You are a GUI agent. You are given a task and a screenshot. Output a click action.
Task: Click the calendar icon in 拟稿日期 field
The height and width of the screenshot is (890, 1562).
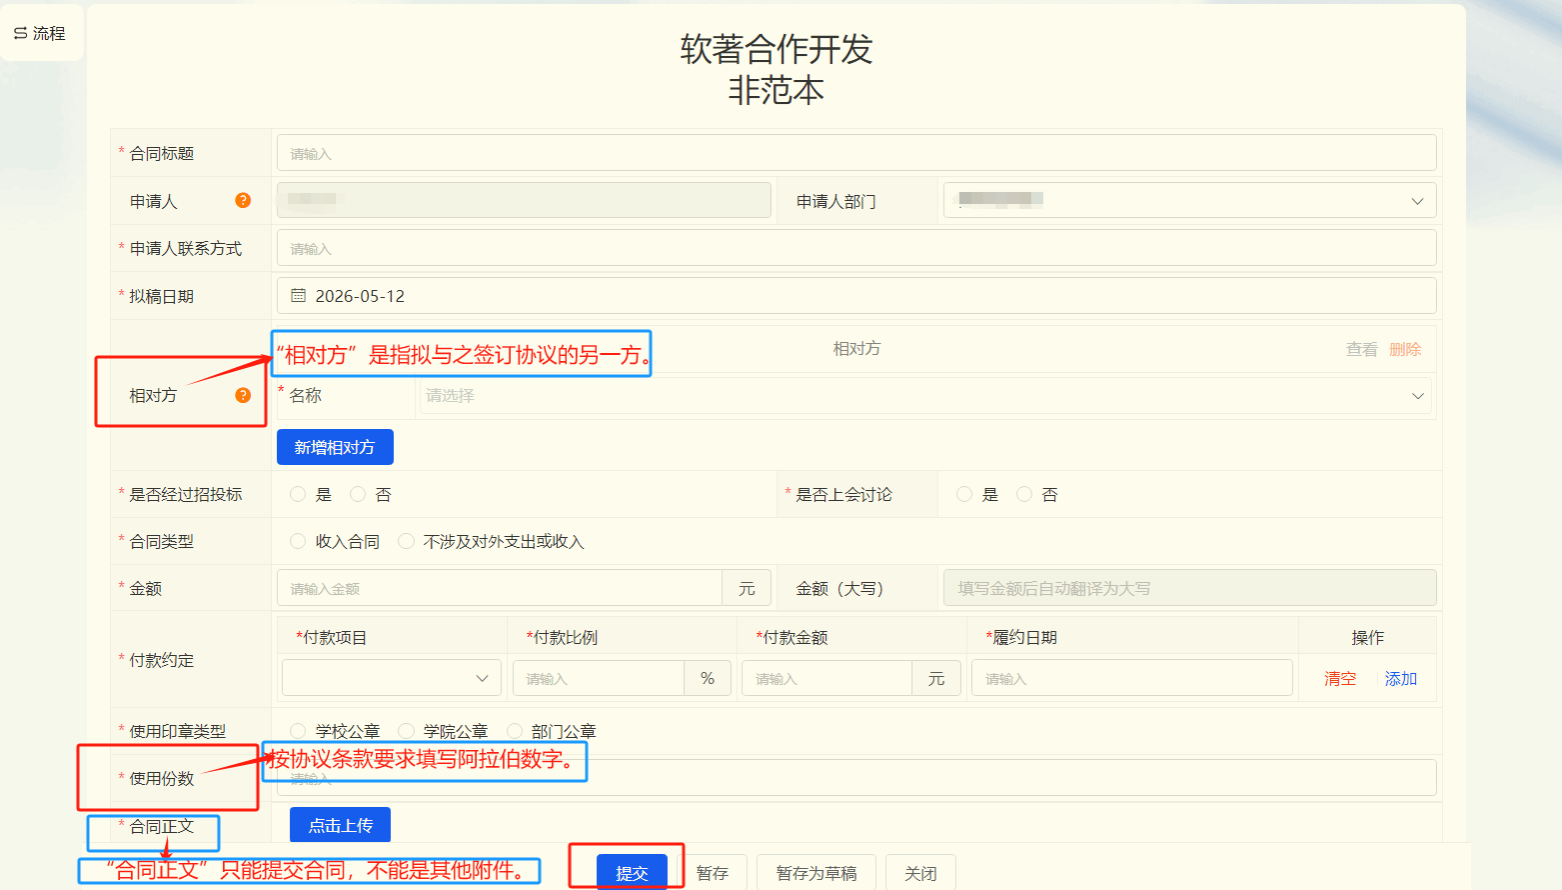pyautogui.click(x=298, y=296)
